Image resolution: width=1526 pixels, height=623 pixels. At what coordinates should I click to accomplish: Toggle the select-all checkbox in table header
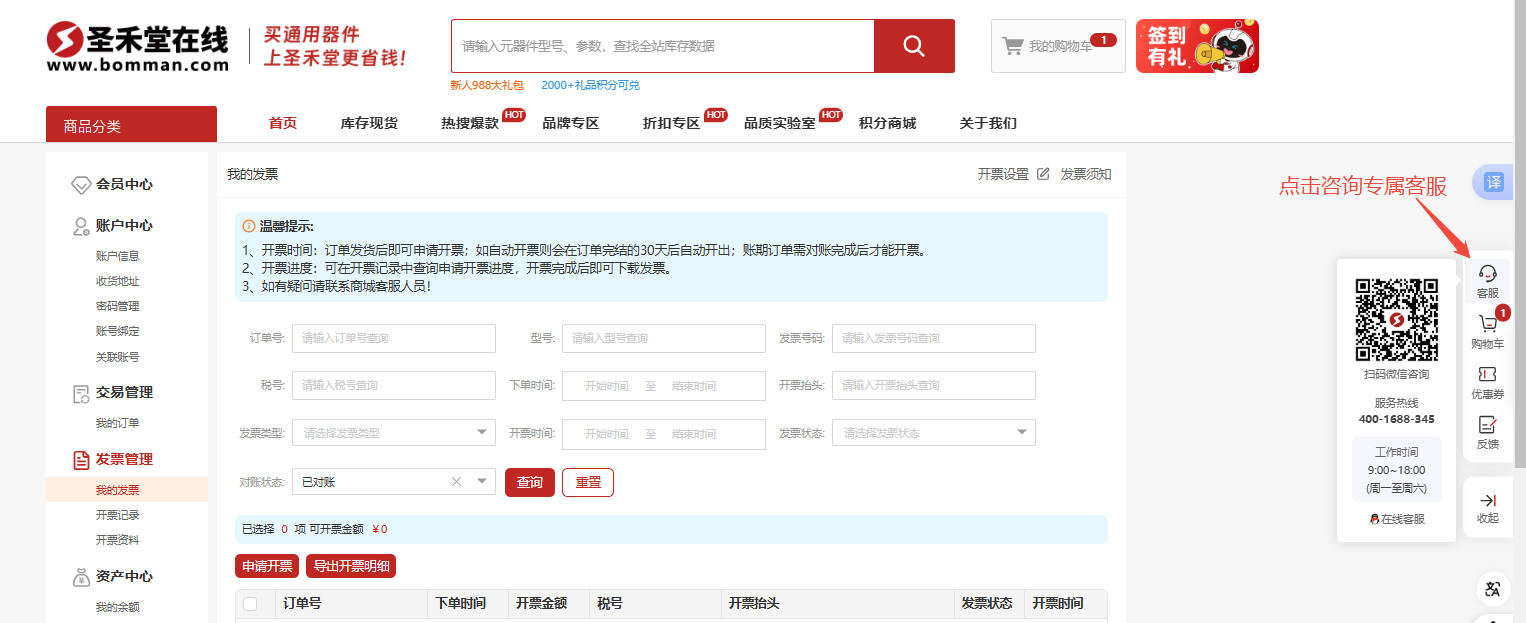coord(250,604)
